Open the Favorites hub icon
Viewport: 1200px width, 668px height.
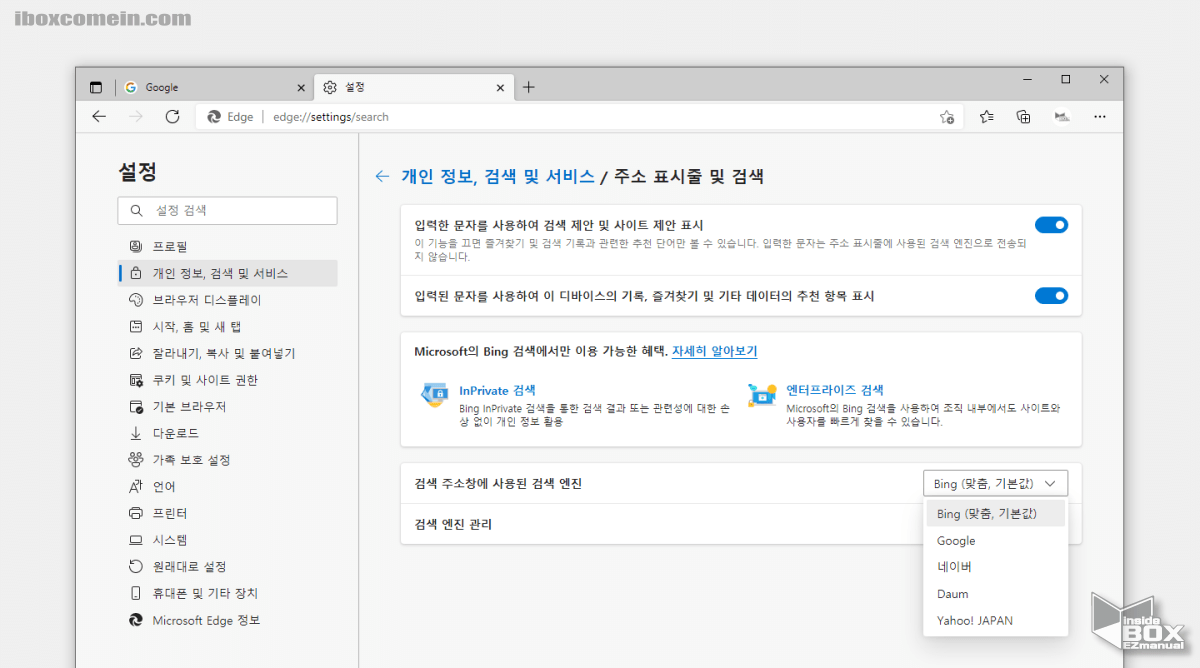985,116
